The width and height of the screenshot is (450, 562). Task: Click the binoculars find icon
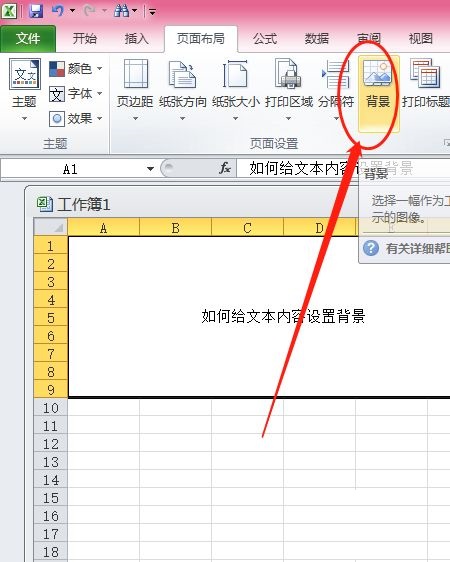(x=121, y=11)
